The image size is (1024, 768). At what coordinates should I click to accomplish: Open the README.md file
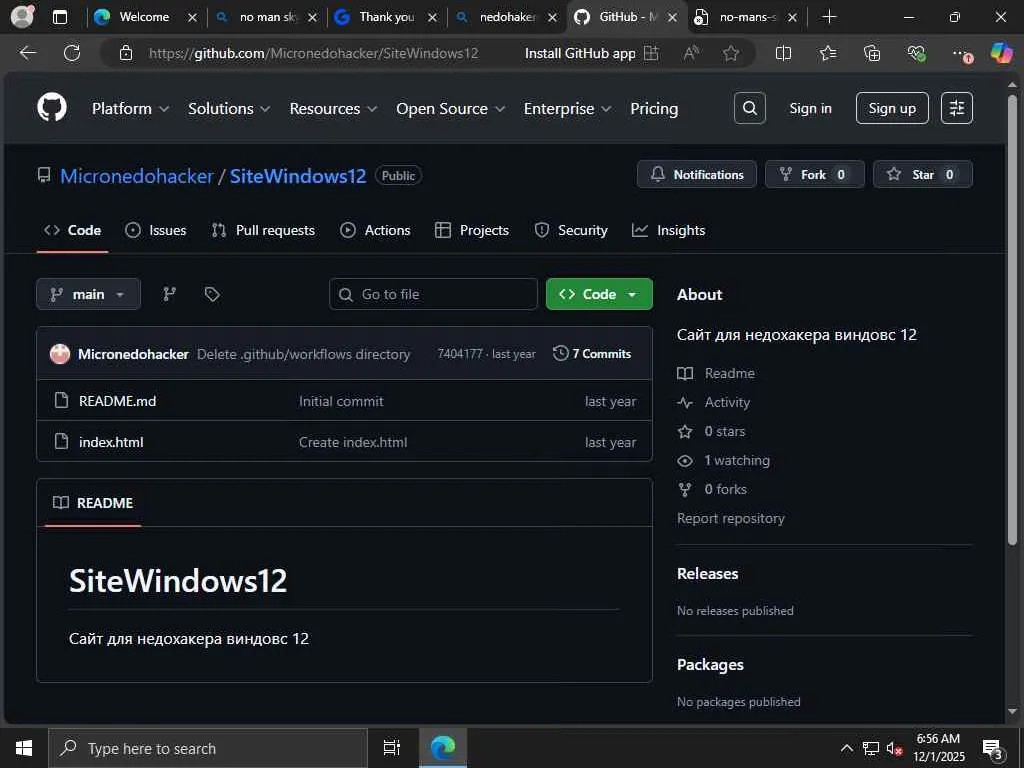pyautogui.click(x=118, y=401)
